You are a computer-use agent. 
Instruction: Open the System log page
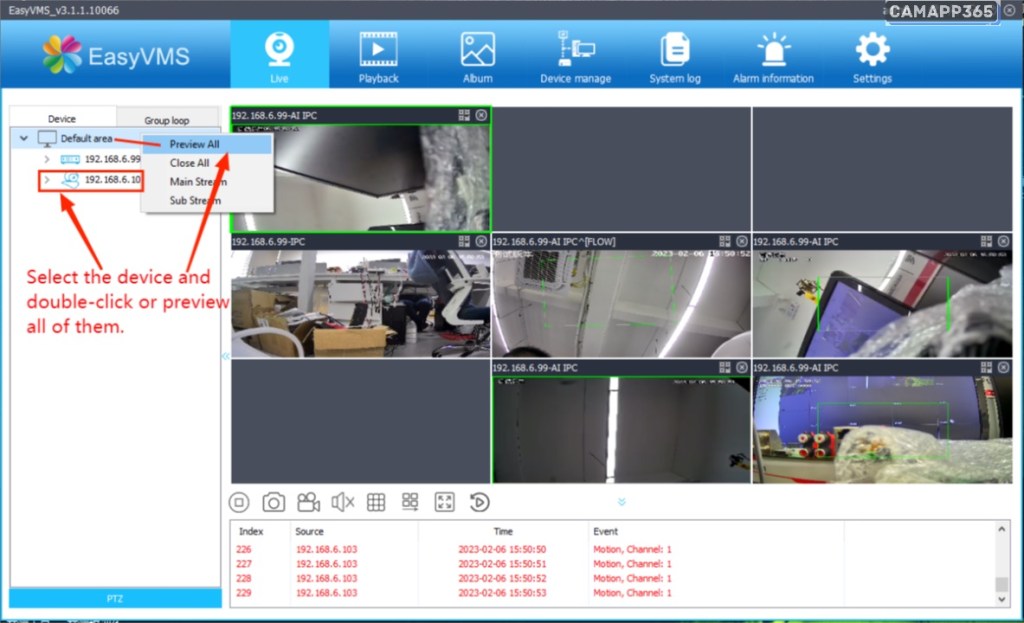pyautogui.click(x=675, y=56)
